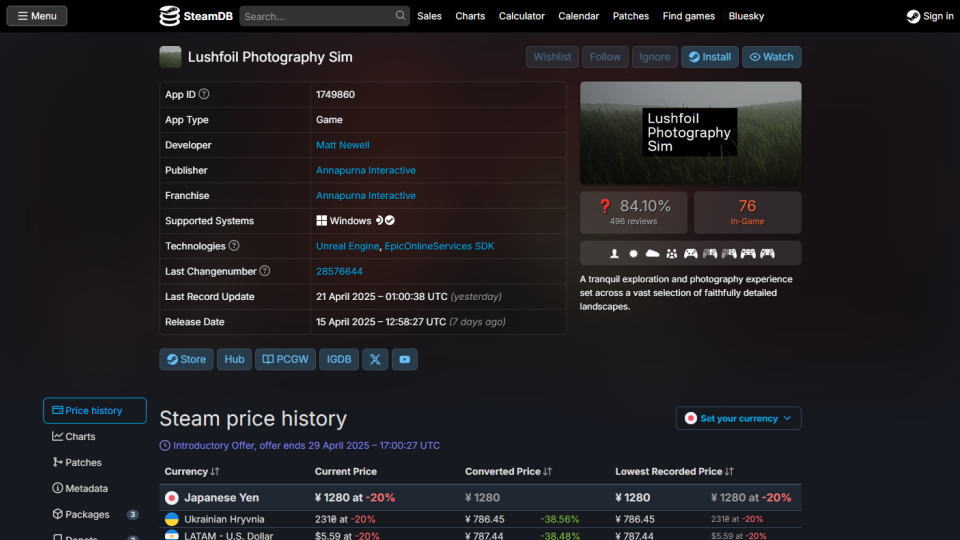
Task: Open the Charts nav item in header
Action: 470,16
